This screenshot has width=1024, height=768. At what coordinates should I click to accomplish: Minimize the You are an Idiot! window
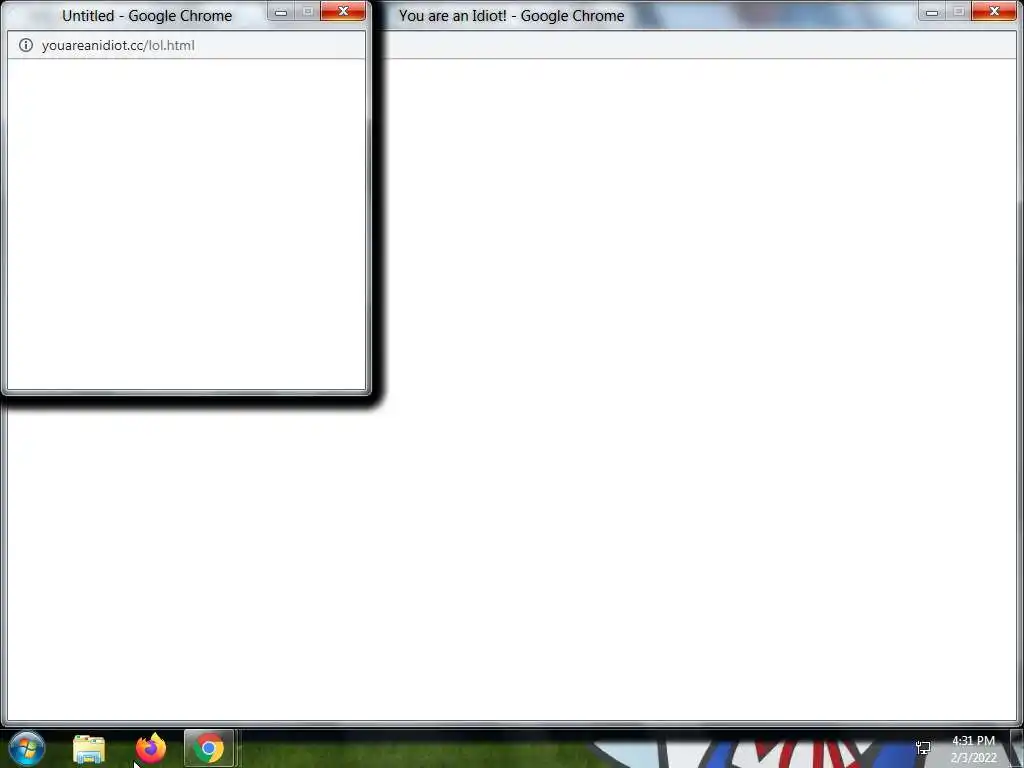coord(932,12)
